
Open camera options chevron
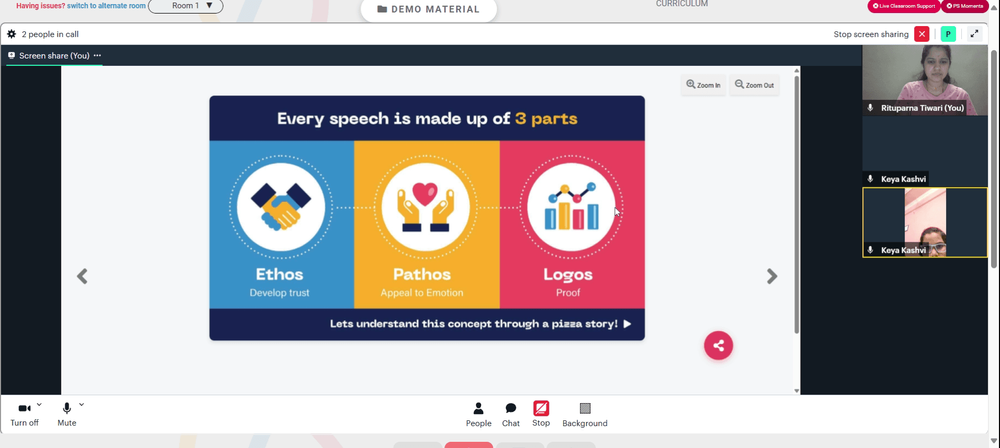click(39, 405)
